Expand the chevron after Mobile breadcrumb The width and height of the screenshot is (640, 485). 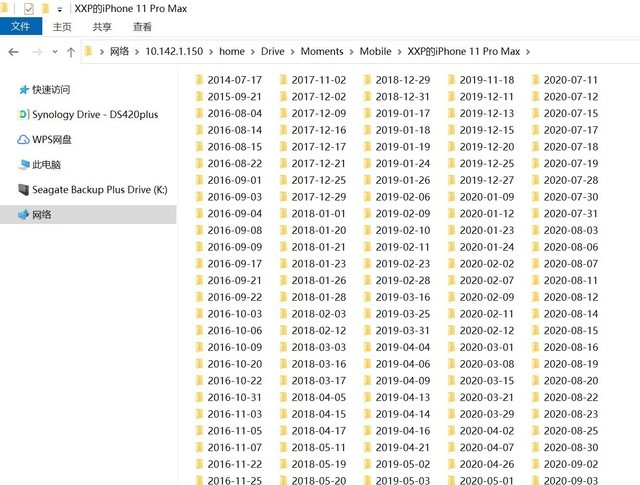click(400, 52)
